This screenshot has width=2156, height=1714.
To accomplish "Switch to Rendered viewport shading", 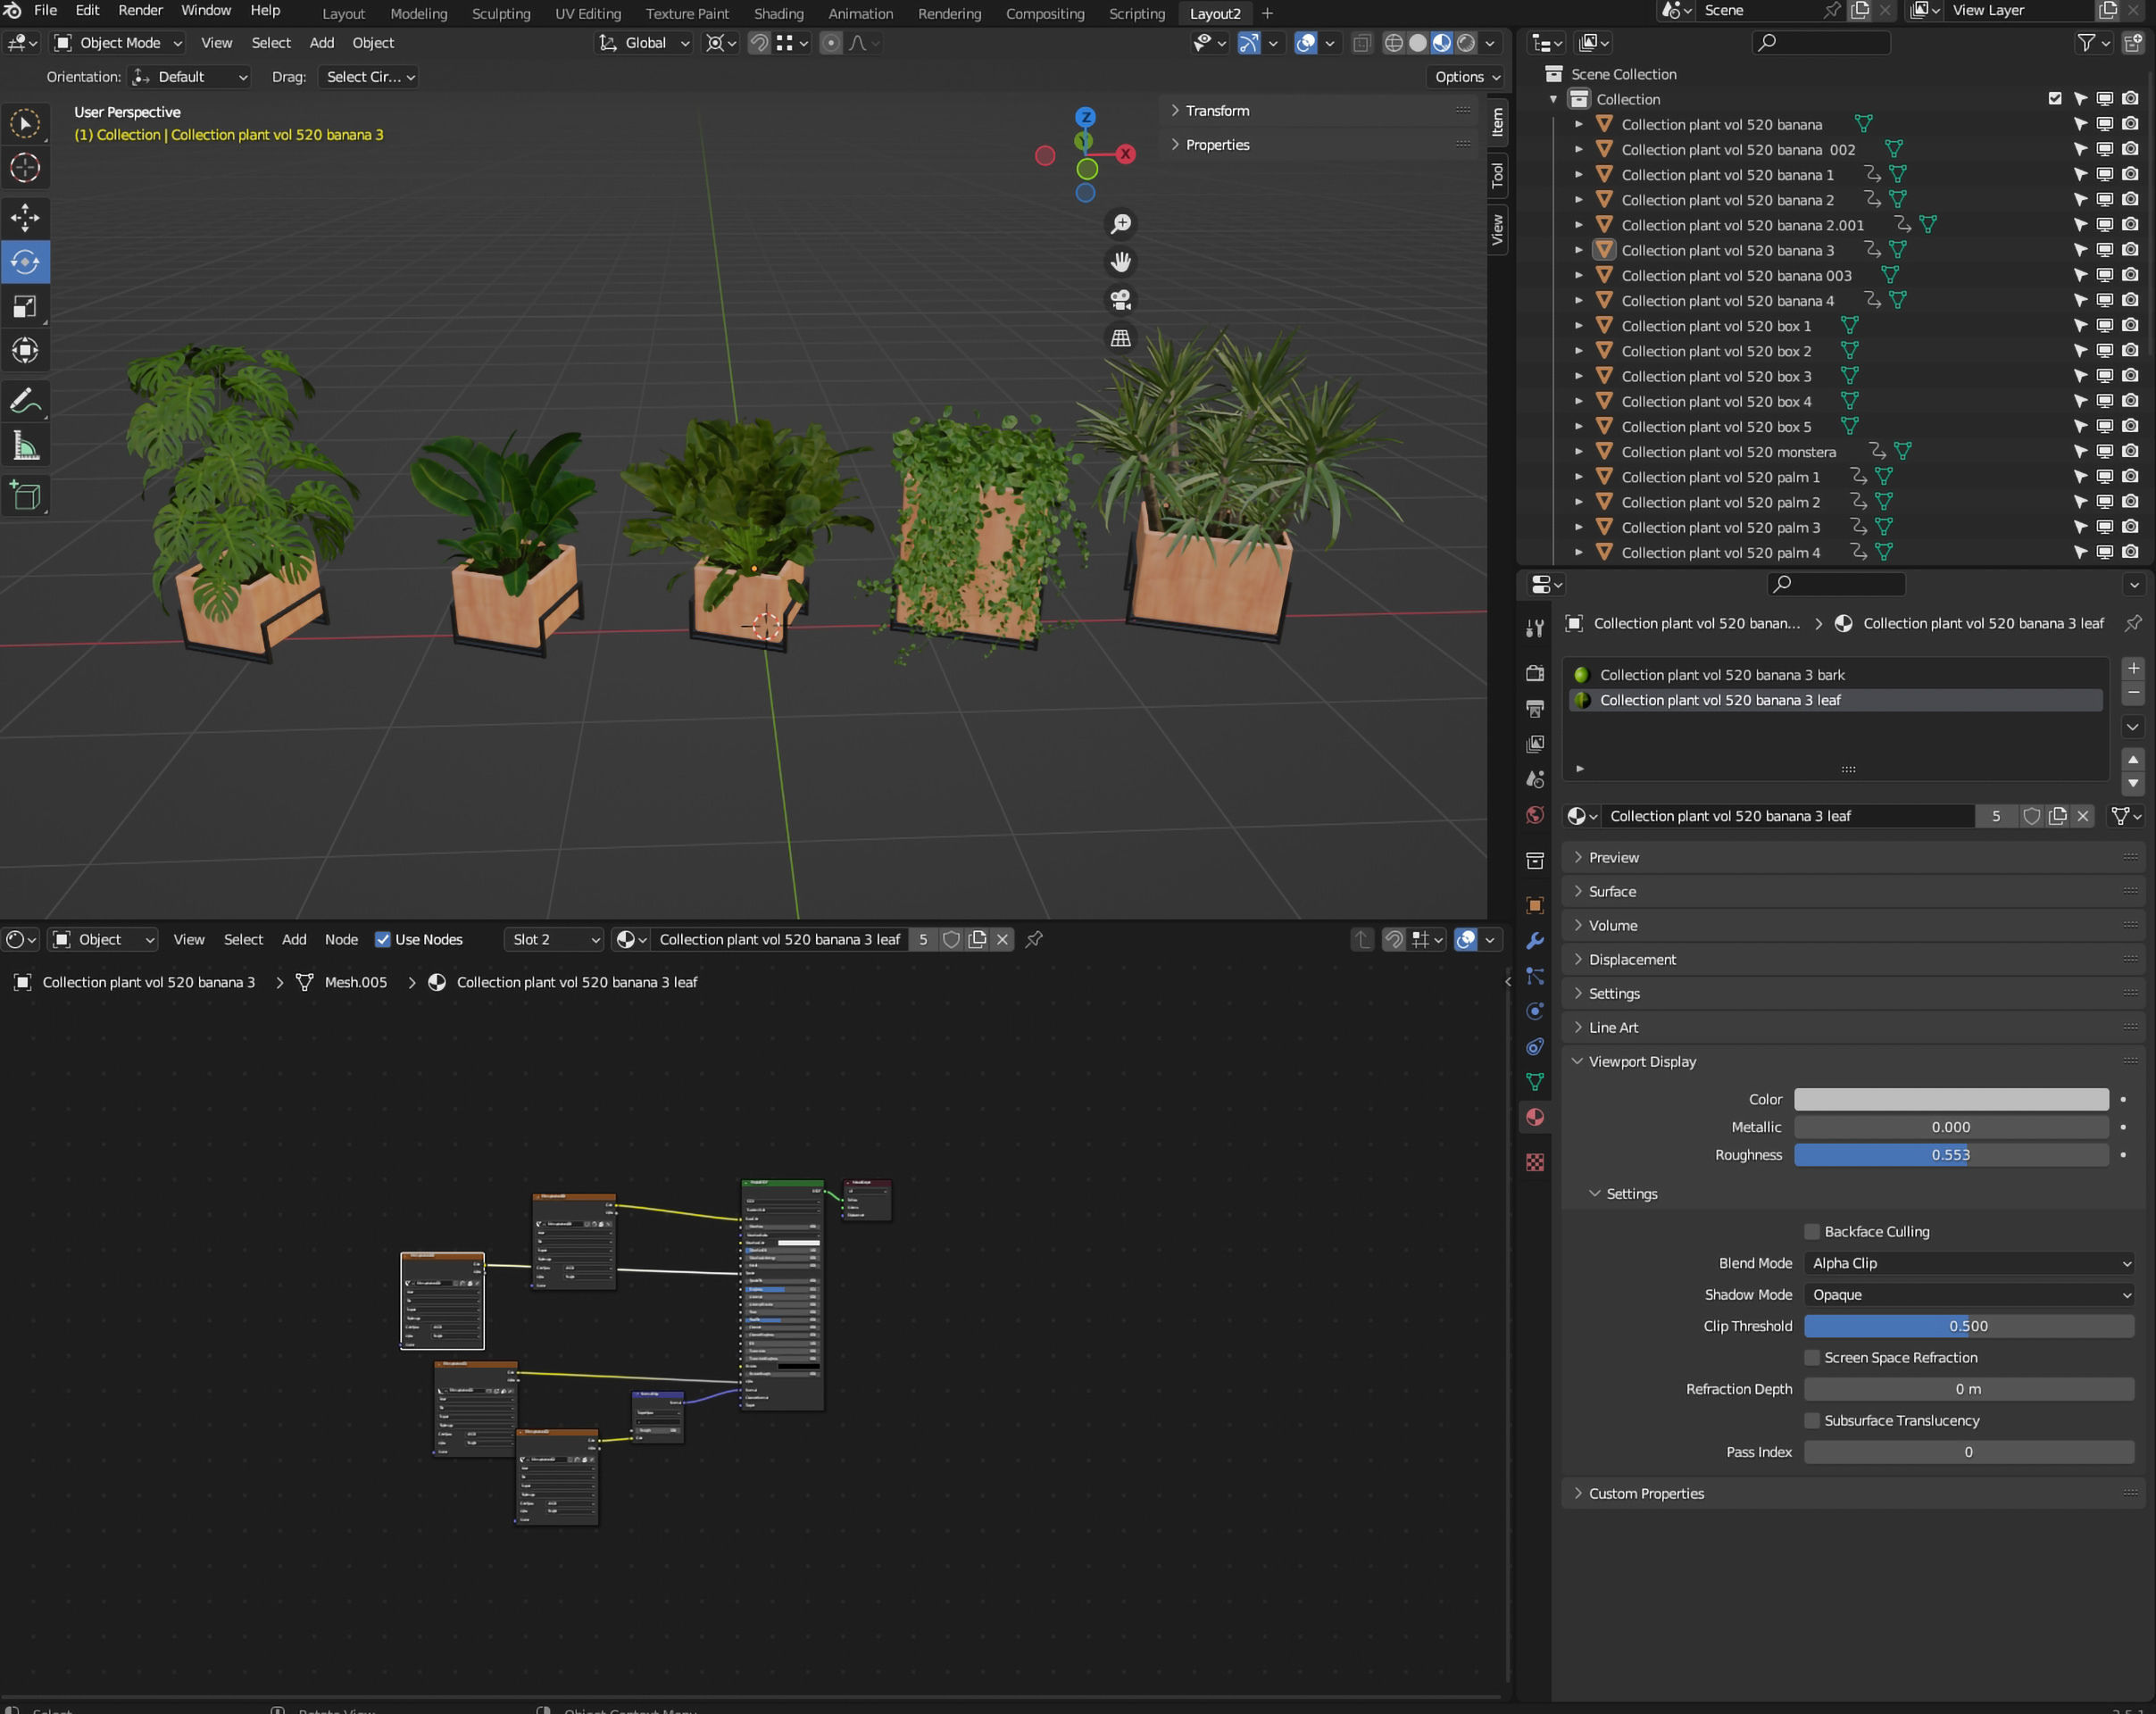I will tap(1466, 43).
